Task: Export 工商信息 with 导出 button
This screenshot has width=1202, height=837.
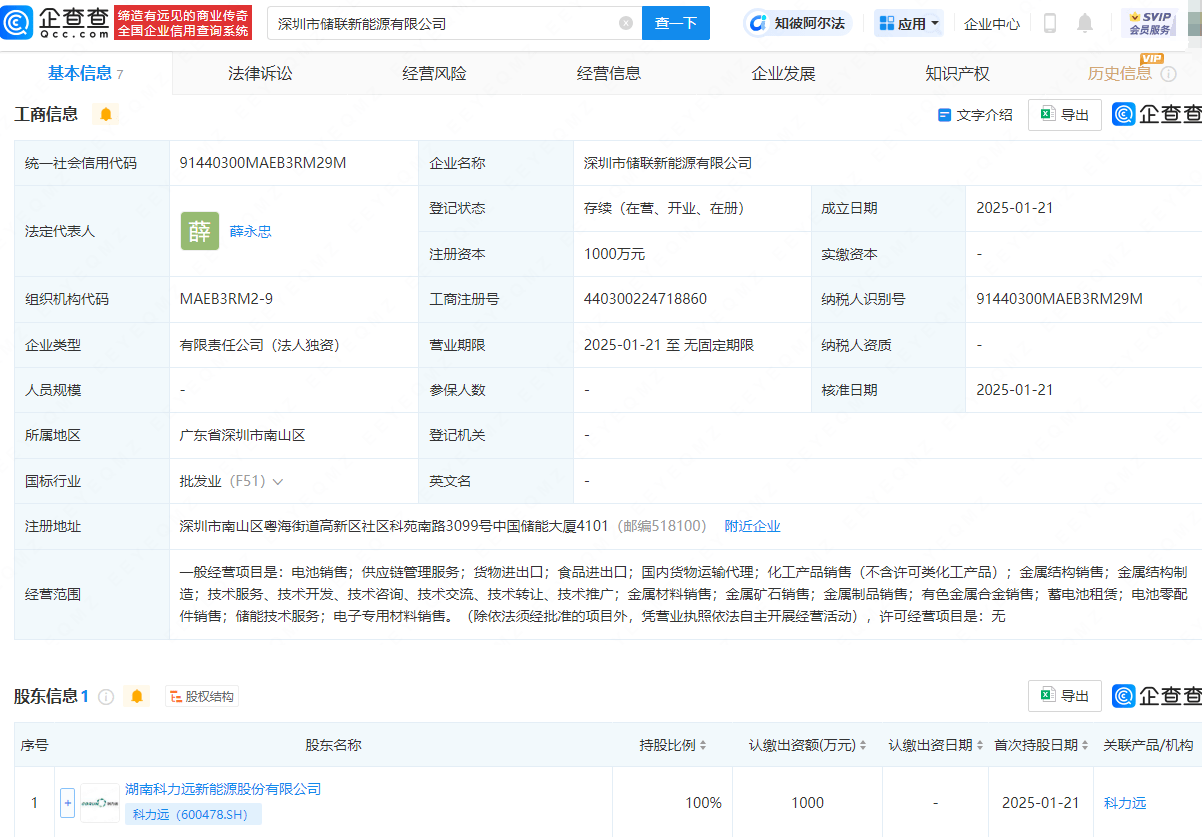Action: 1065,115
